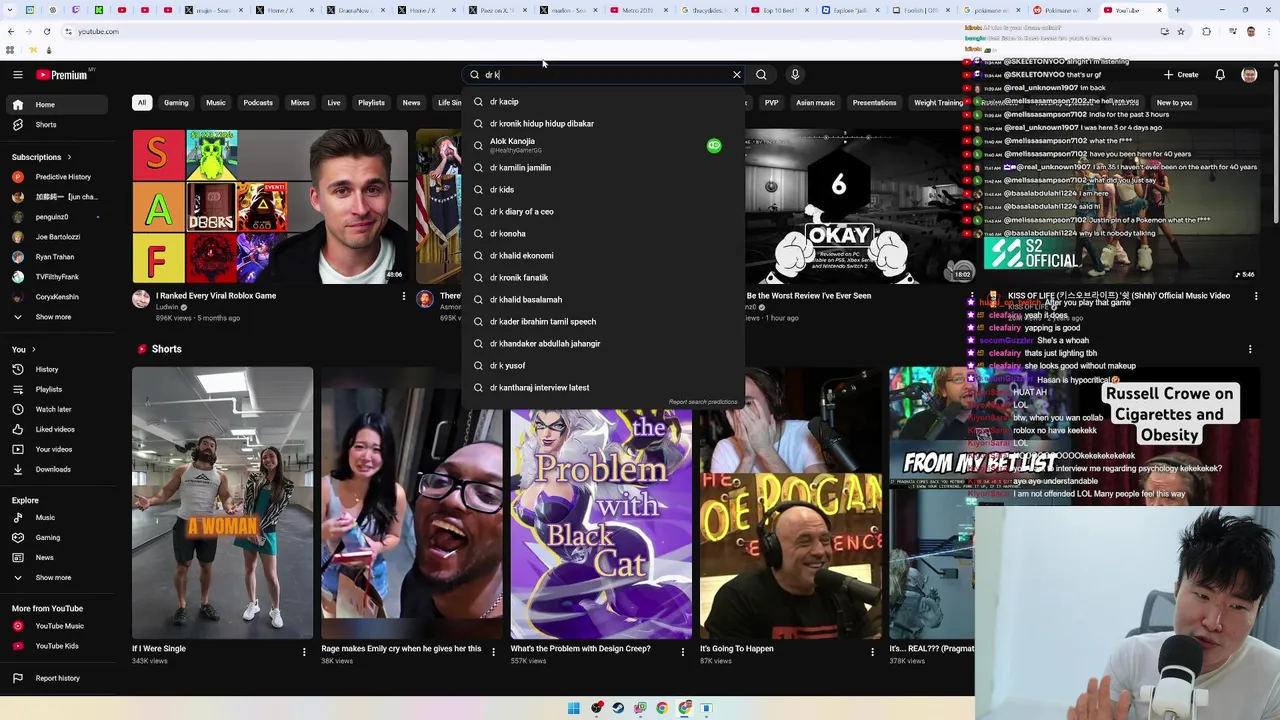Open options for Design Creep short
This screenshot has height=720, width=1280.
[x=683, y=651]
